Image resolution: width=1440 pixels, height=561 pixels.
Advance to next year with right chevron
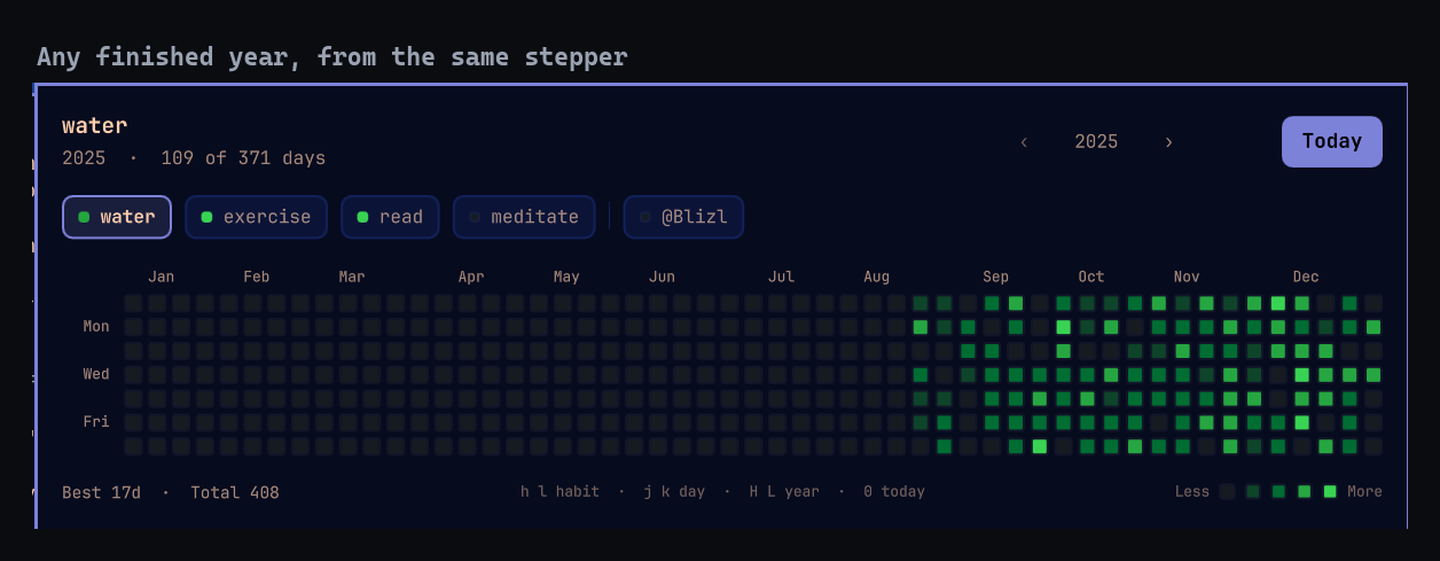click(x=1168, y=142)
